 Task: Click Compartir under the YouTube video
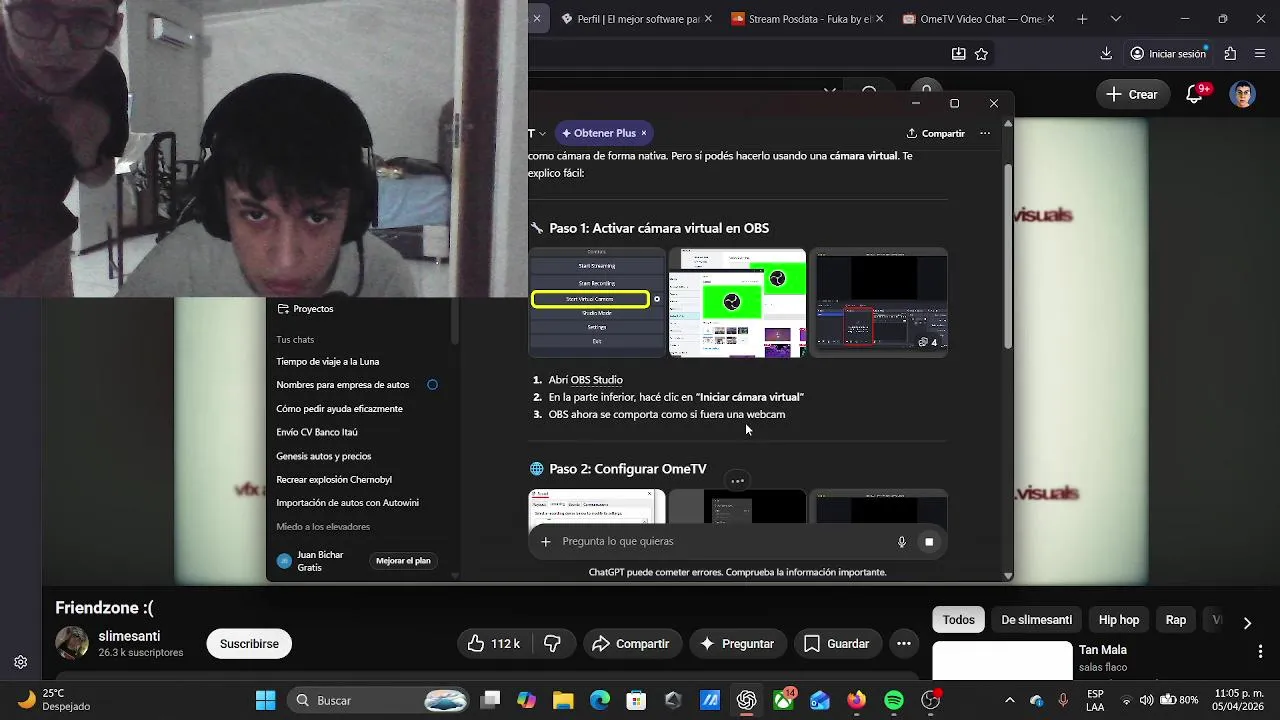pos(631,644)
